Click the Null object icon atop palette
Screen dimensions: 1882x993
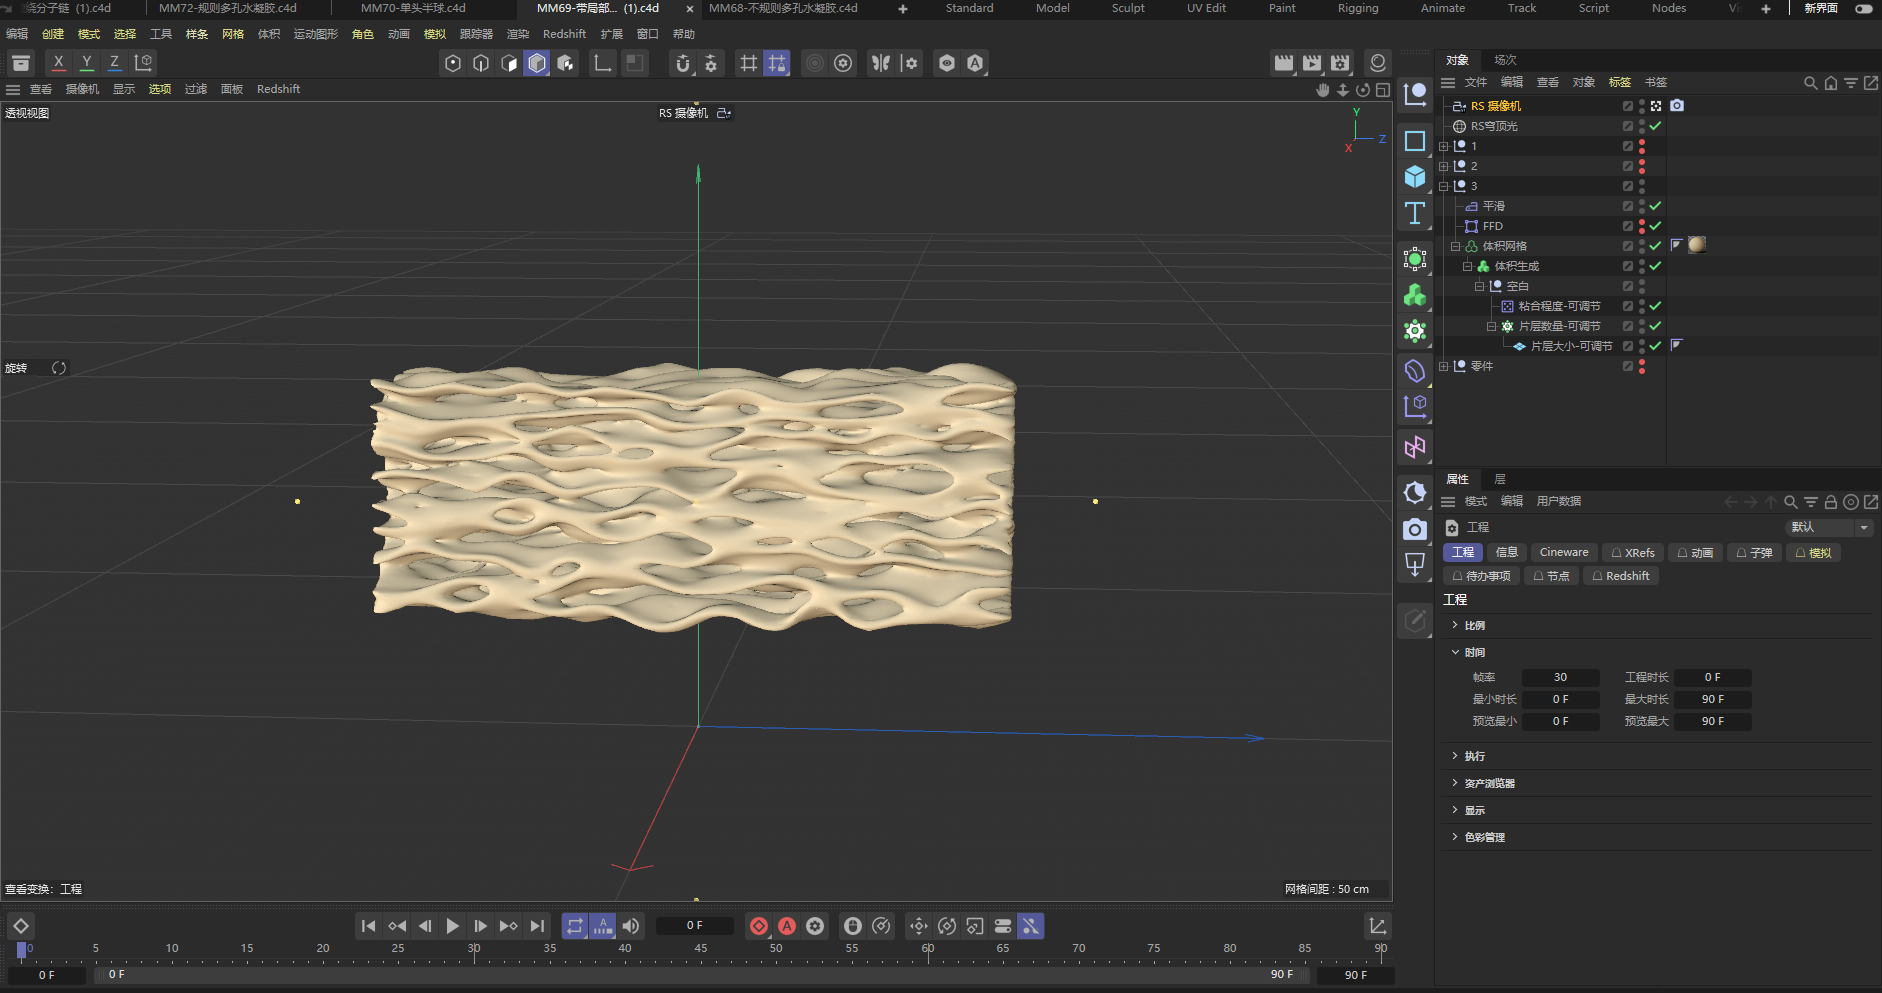pos(1415,95)
